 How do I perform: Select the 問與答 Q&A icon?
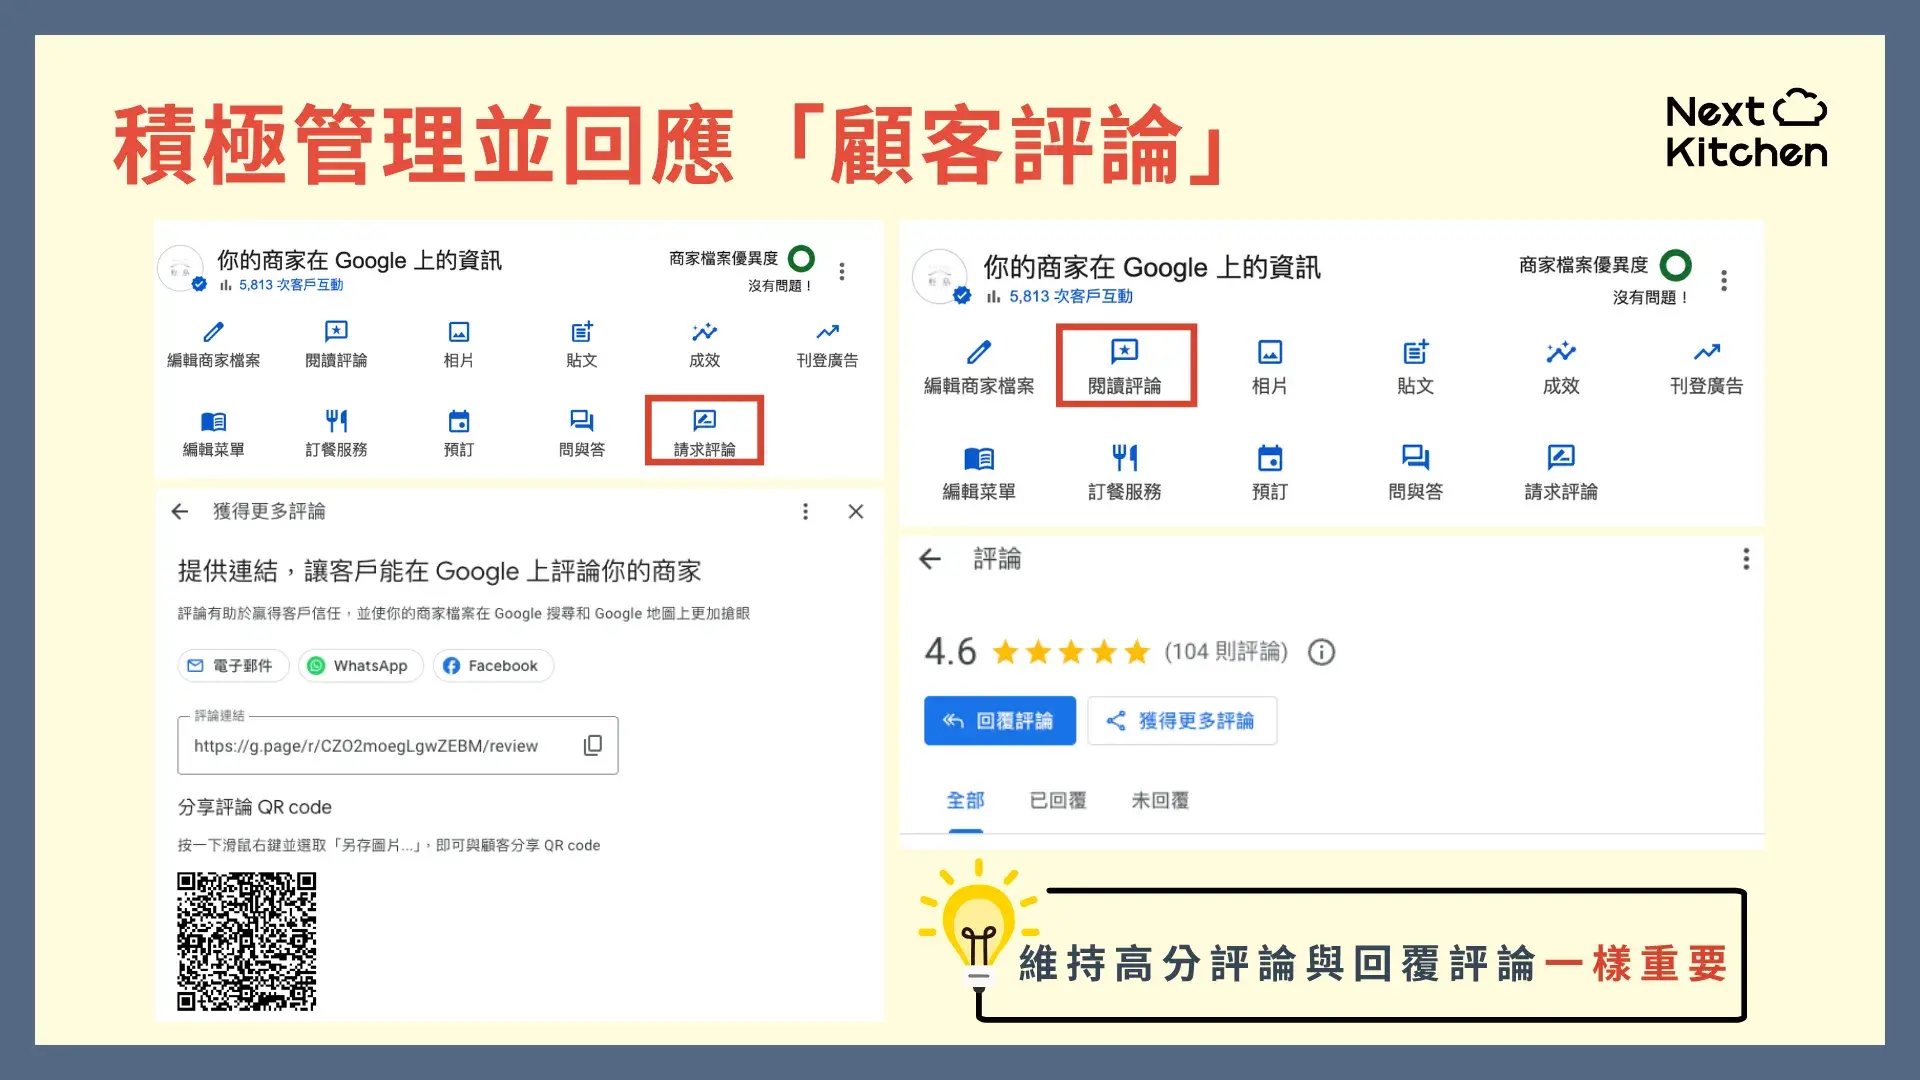[581, 430]
